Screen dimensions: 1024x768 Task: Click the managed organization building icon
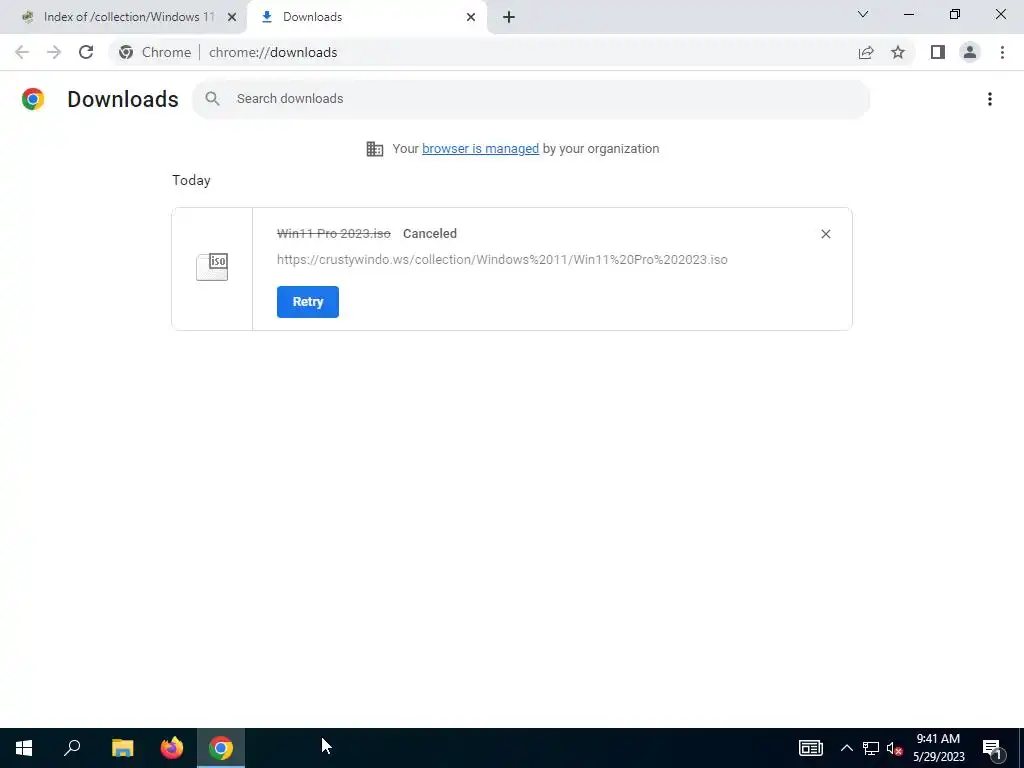coord(375,149)
